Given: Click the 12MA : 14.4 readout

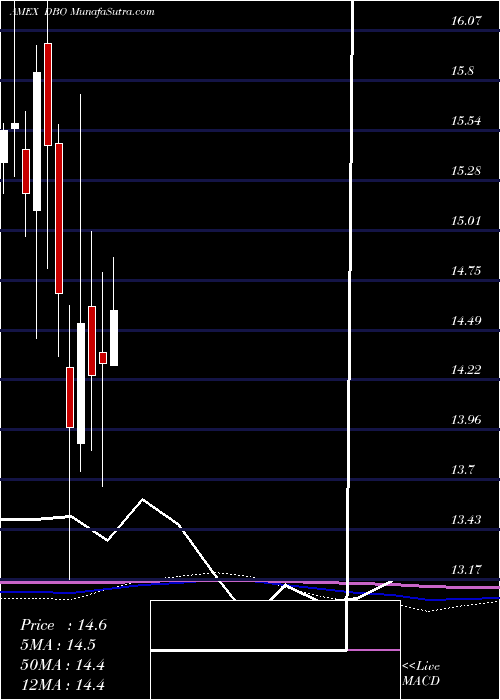Looking at the screenshot, I should pos(62,684).
